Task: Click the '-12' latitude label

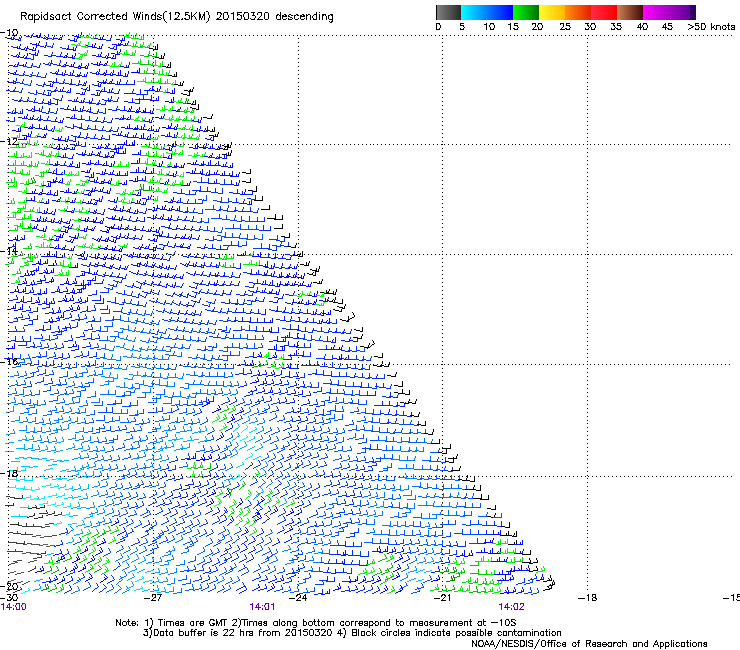Action: tap(9, 141)
